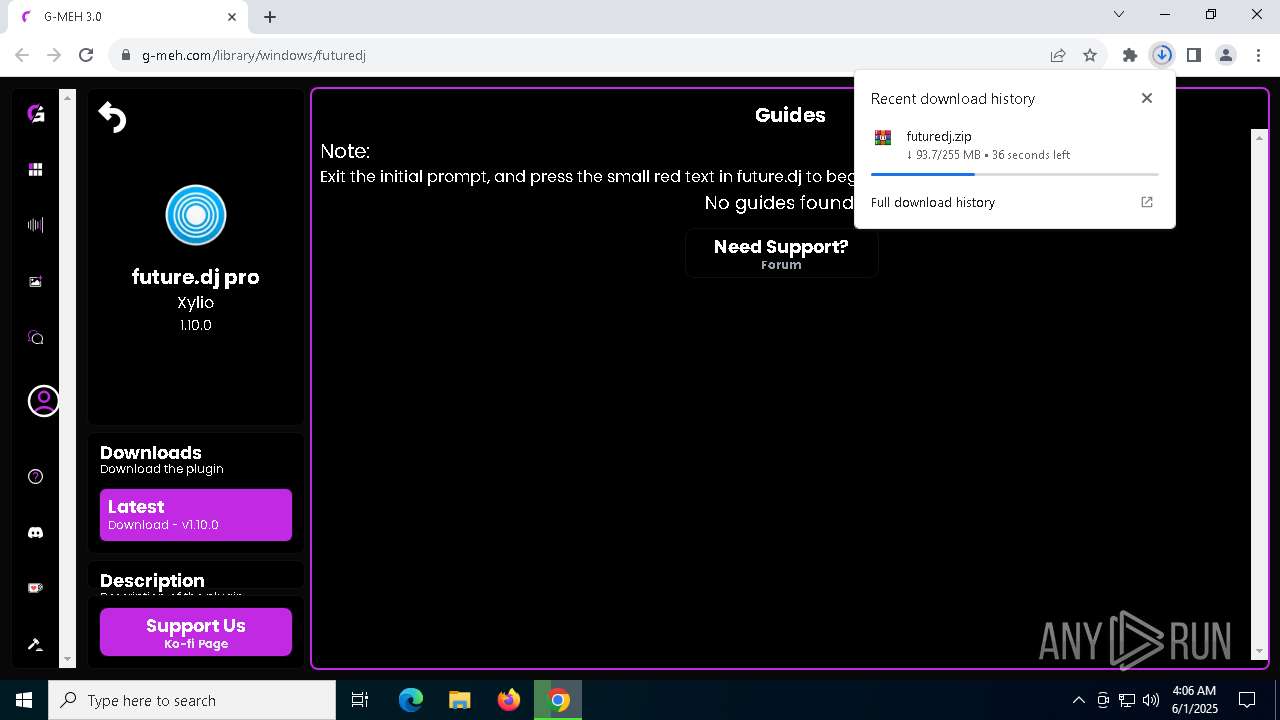Open the question mark help icon

[35, 476]
